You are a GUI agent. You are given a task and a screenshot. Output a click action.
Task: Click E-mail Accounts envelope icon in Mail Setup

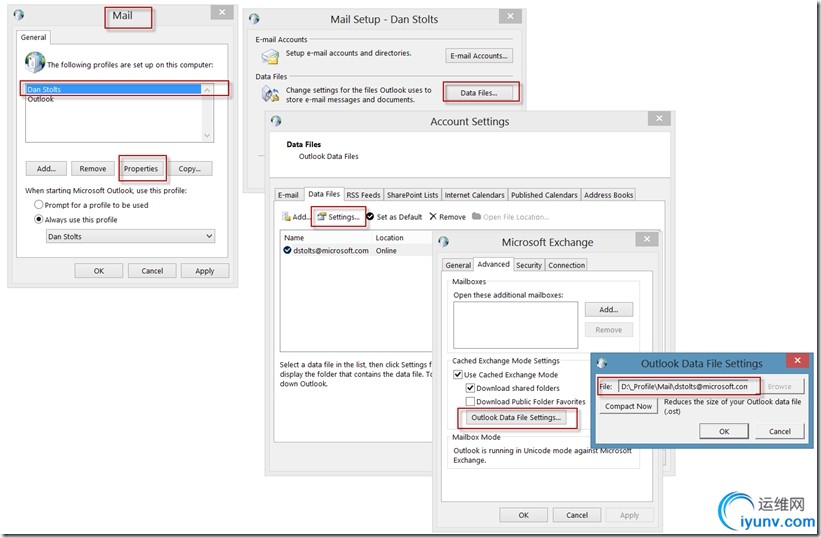coord(270,55)
